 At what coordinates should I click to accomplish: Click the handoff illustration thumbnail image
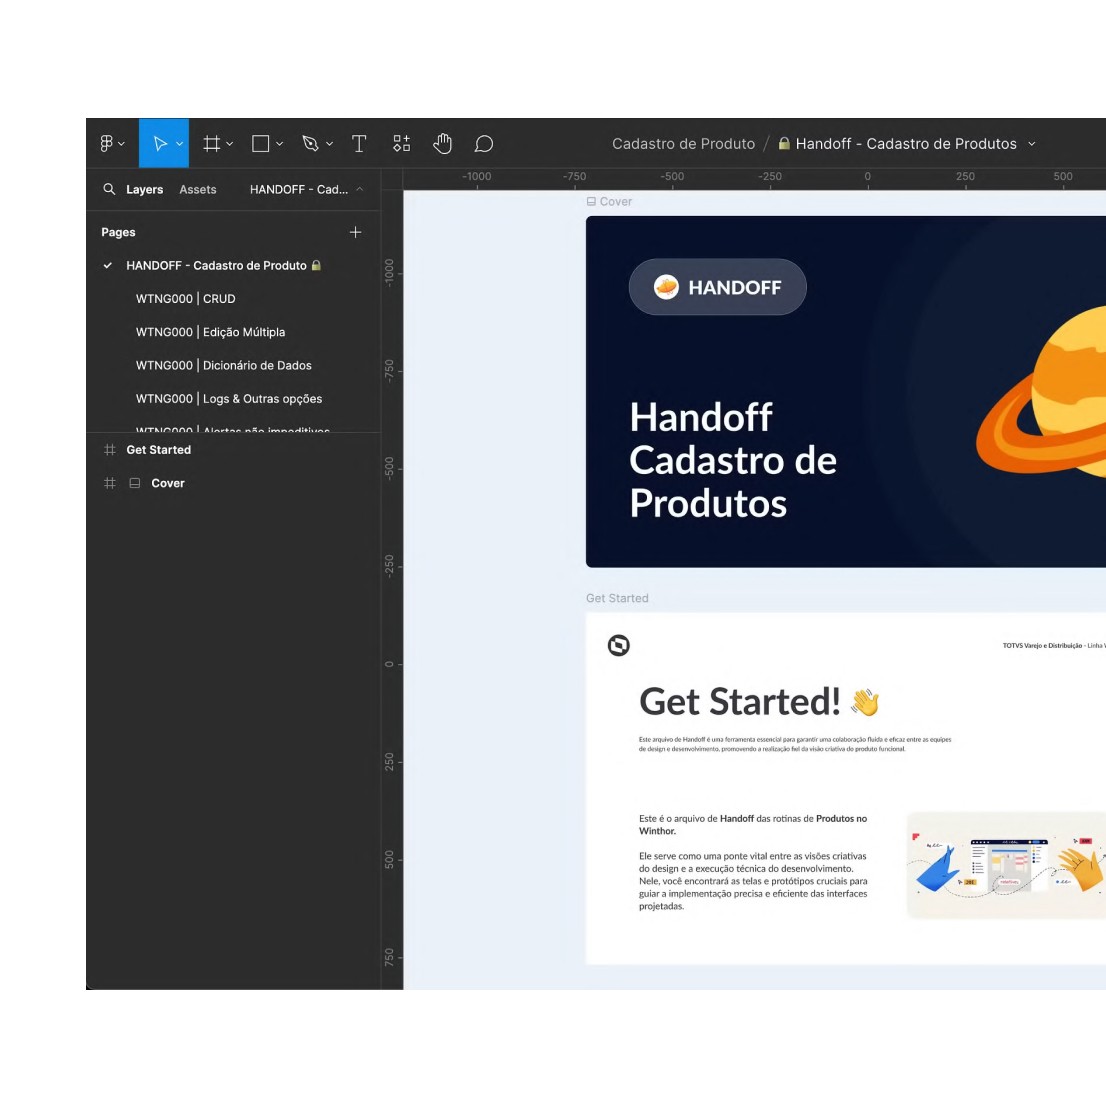coord(1007,865)
